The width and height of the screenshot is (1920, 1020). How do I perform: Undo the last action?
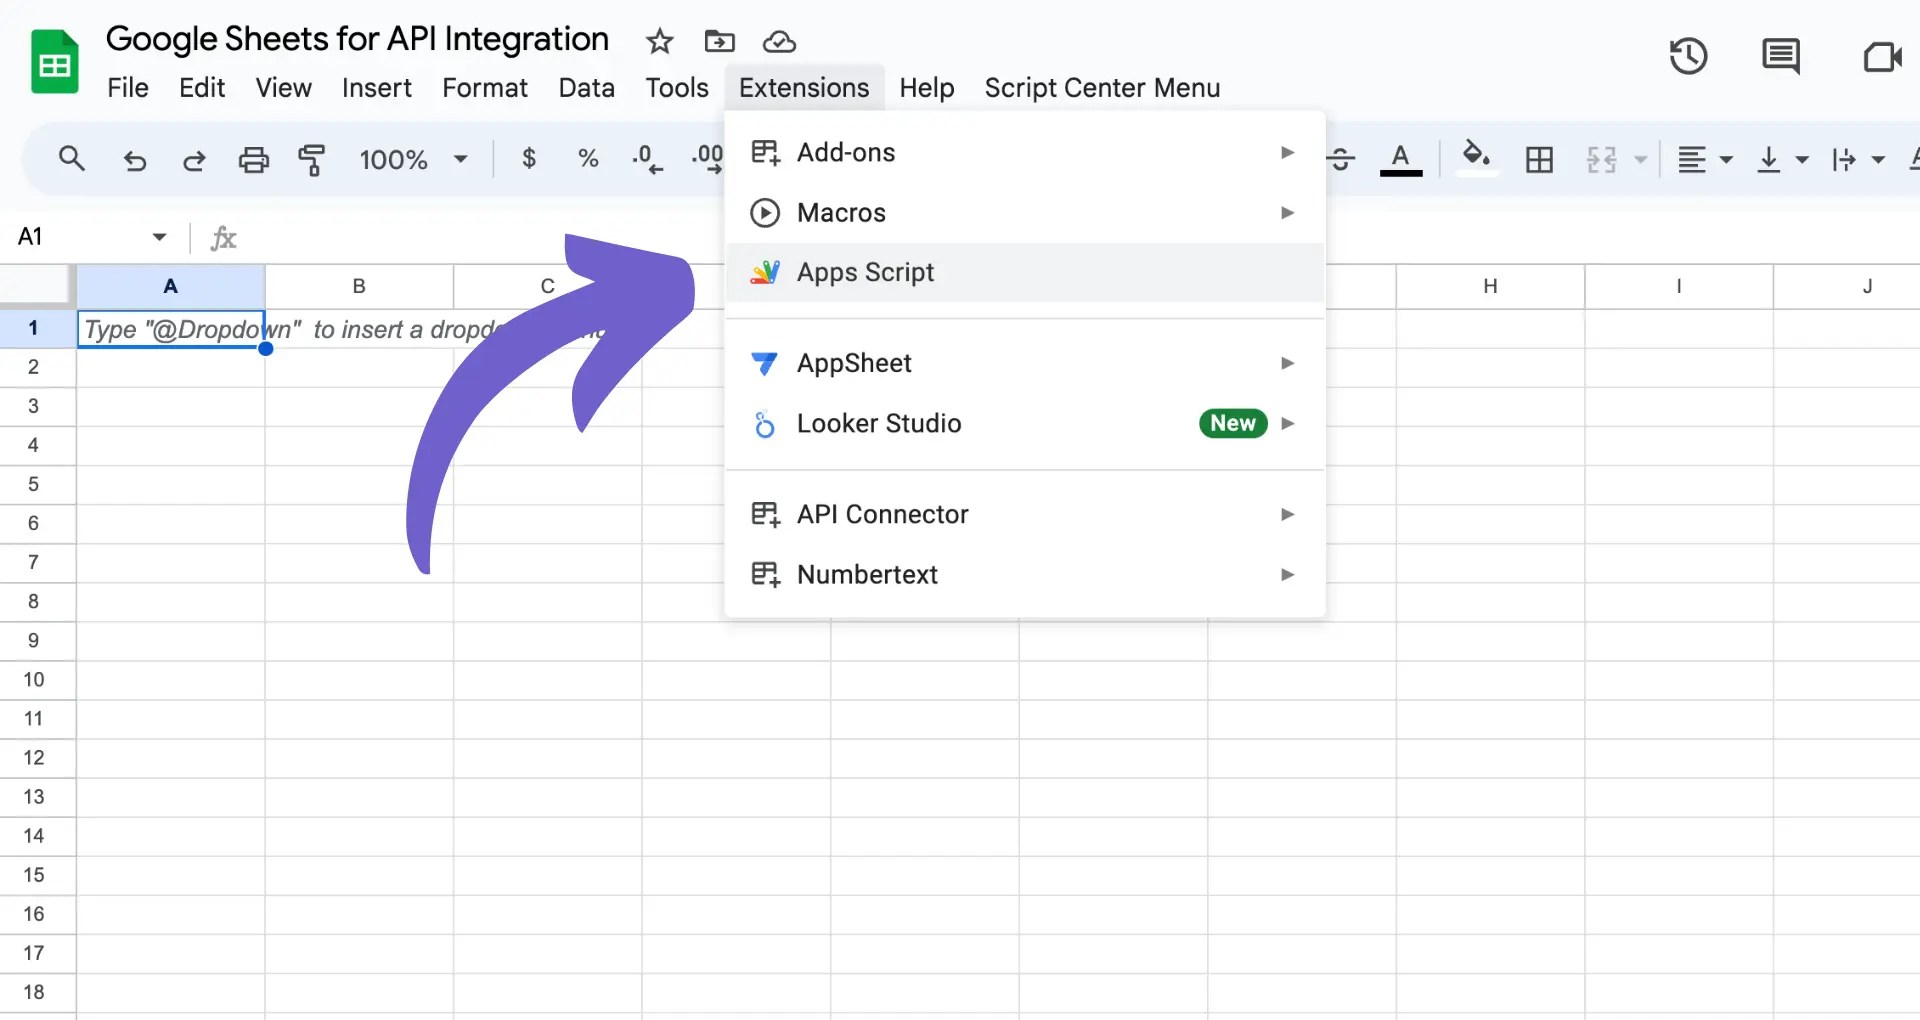point(135,159)
